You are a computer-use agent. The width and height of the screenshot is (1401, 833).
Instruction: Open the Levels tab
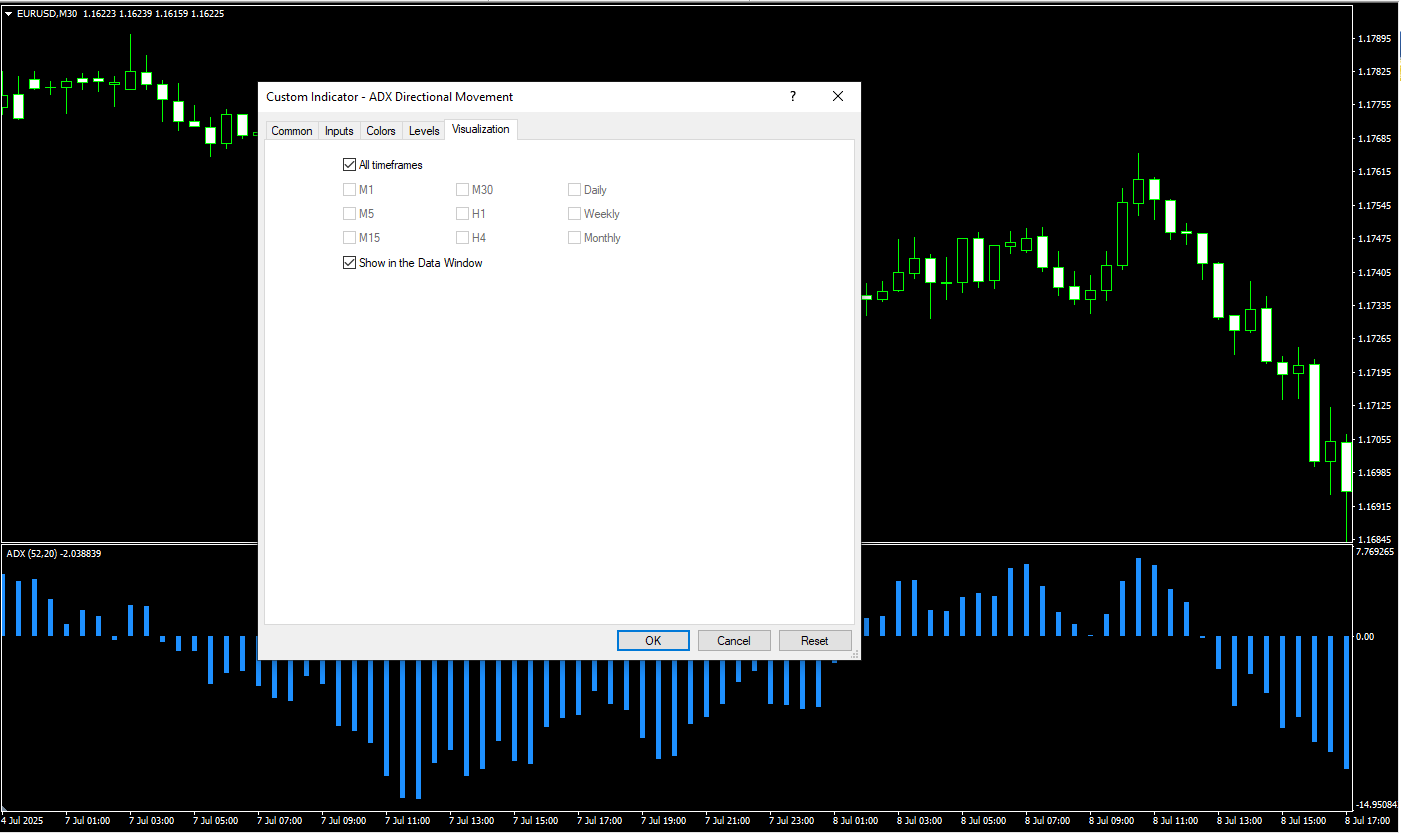[x=424, y=131]
